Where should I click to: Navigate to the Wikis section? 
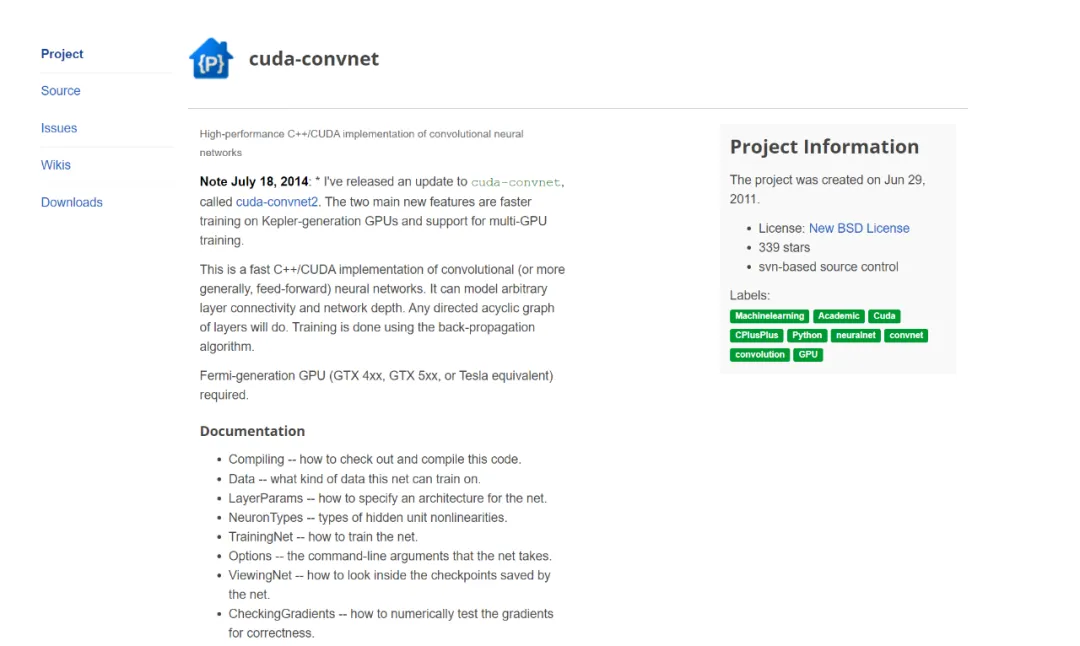click(x=56, y=165)
